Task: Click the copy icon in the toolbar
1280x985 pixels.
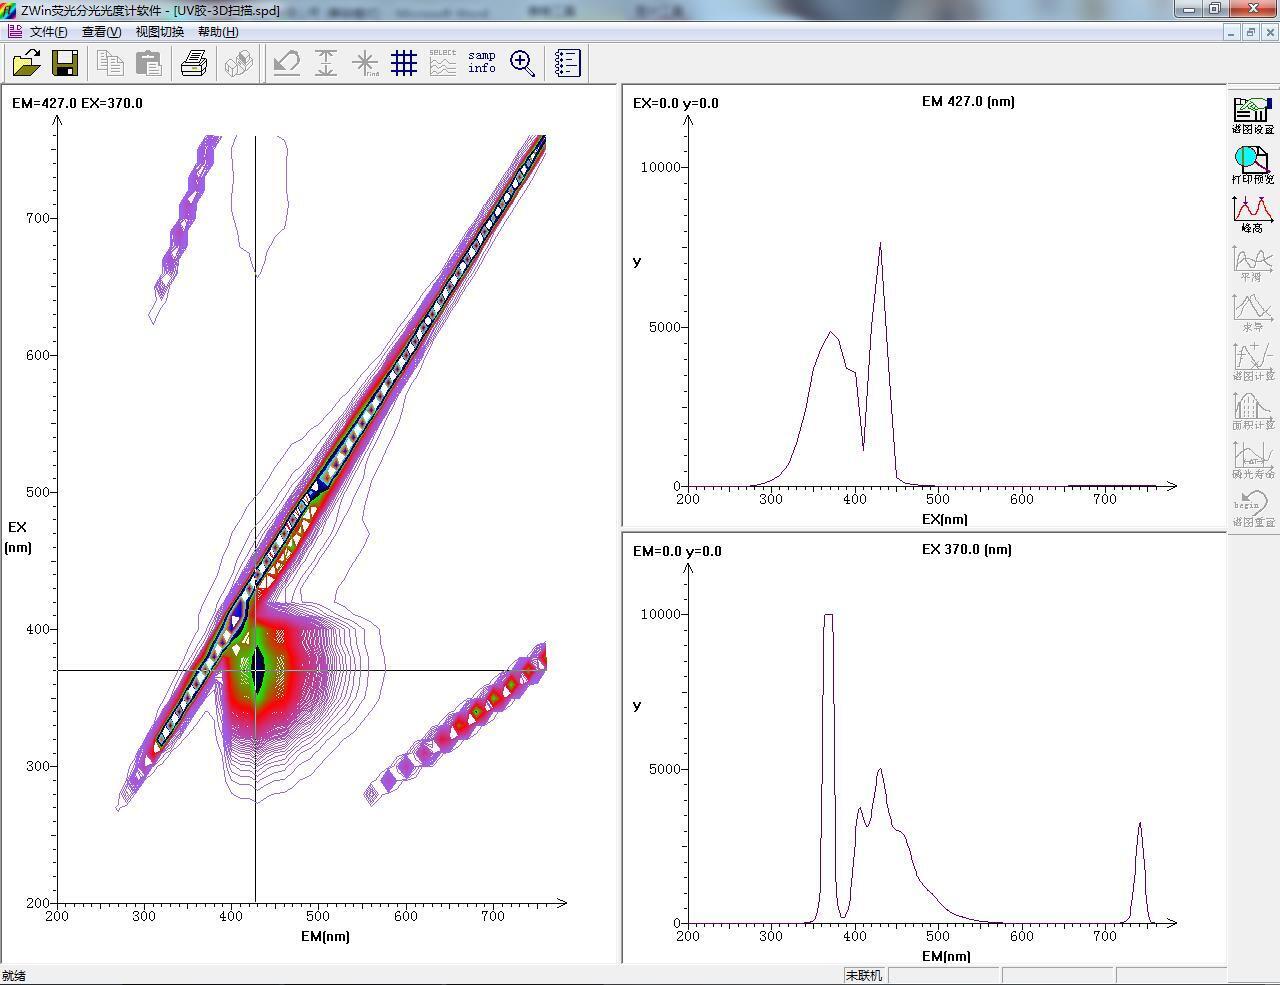Action: pyautogui.click(x=110, y=63)
